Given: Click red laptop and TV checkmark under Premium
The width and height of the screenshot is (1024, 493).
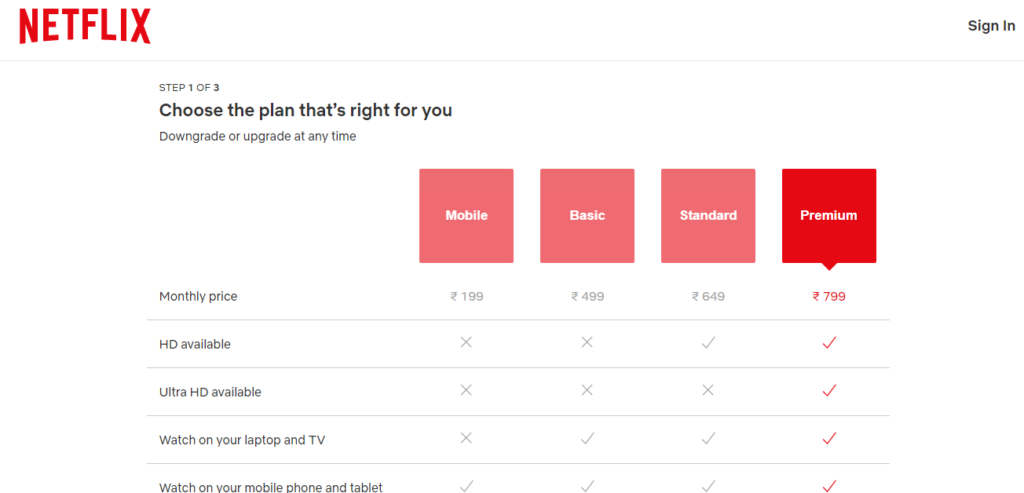Looking at the screenshot, I should pyautogui.click(x=829, y=439).
